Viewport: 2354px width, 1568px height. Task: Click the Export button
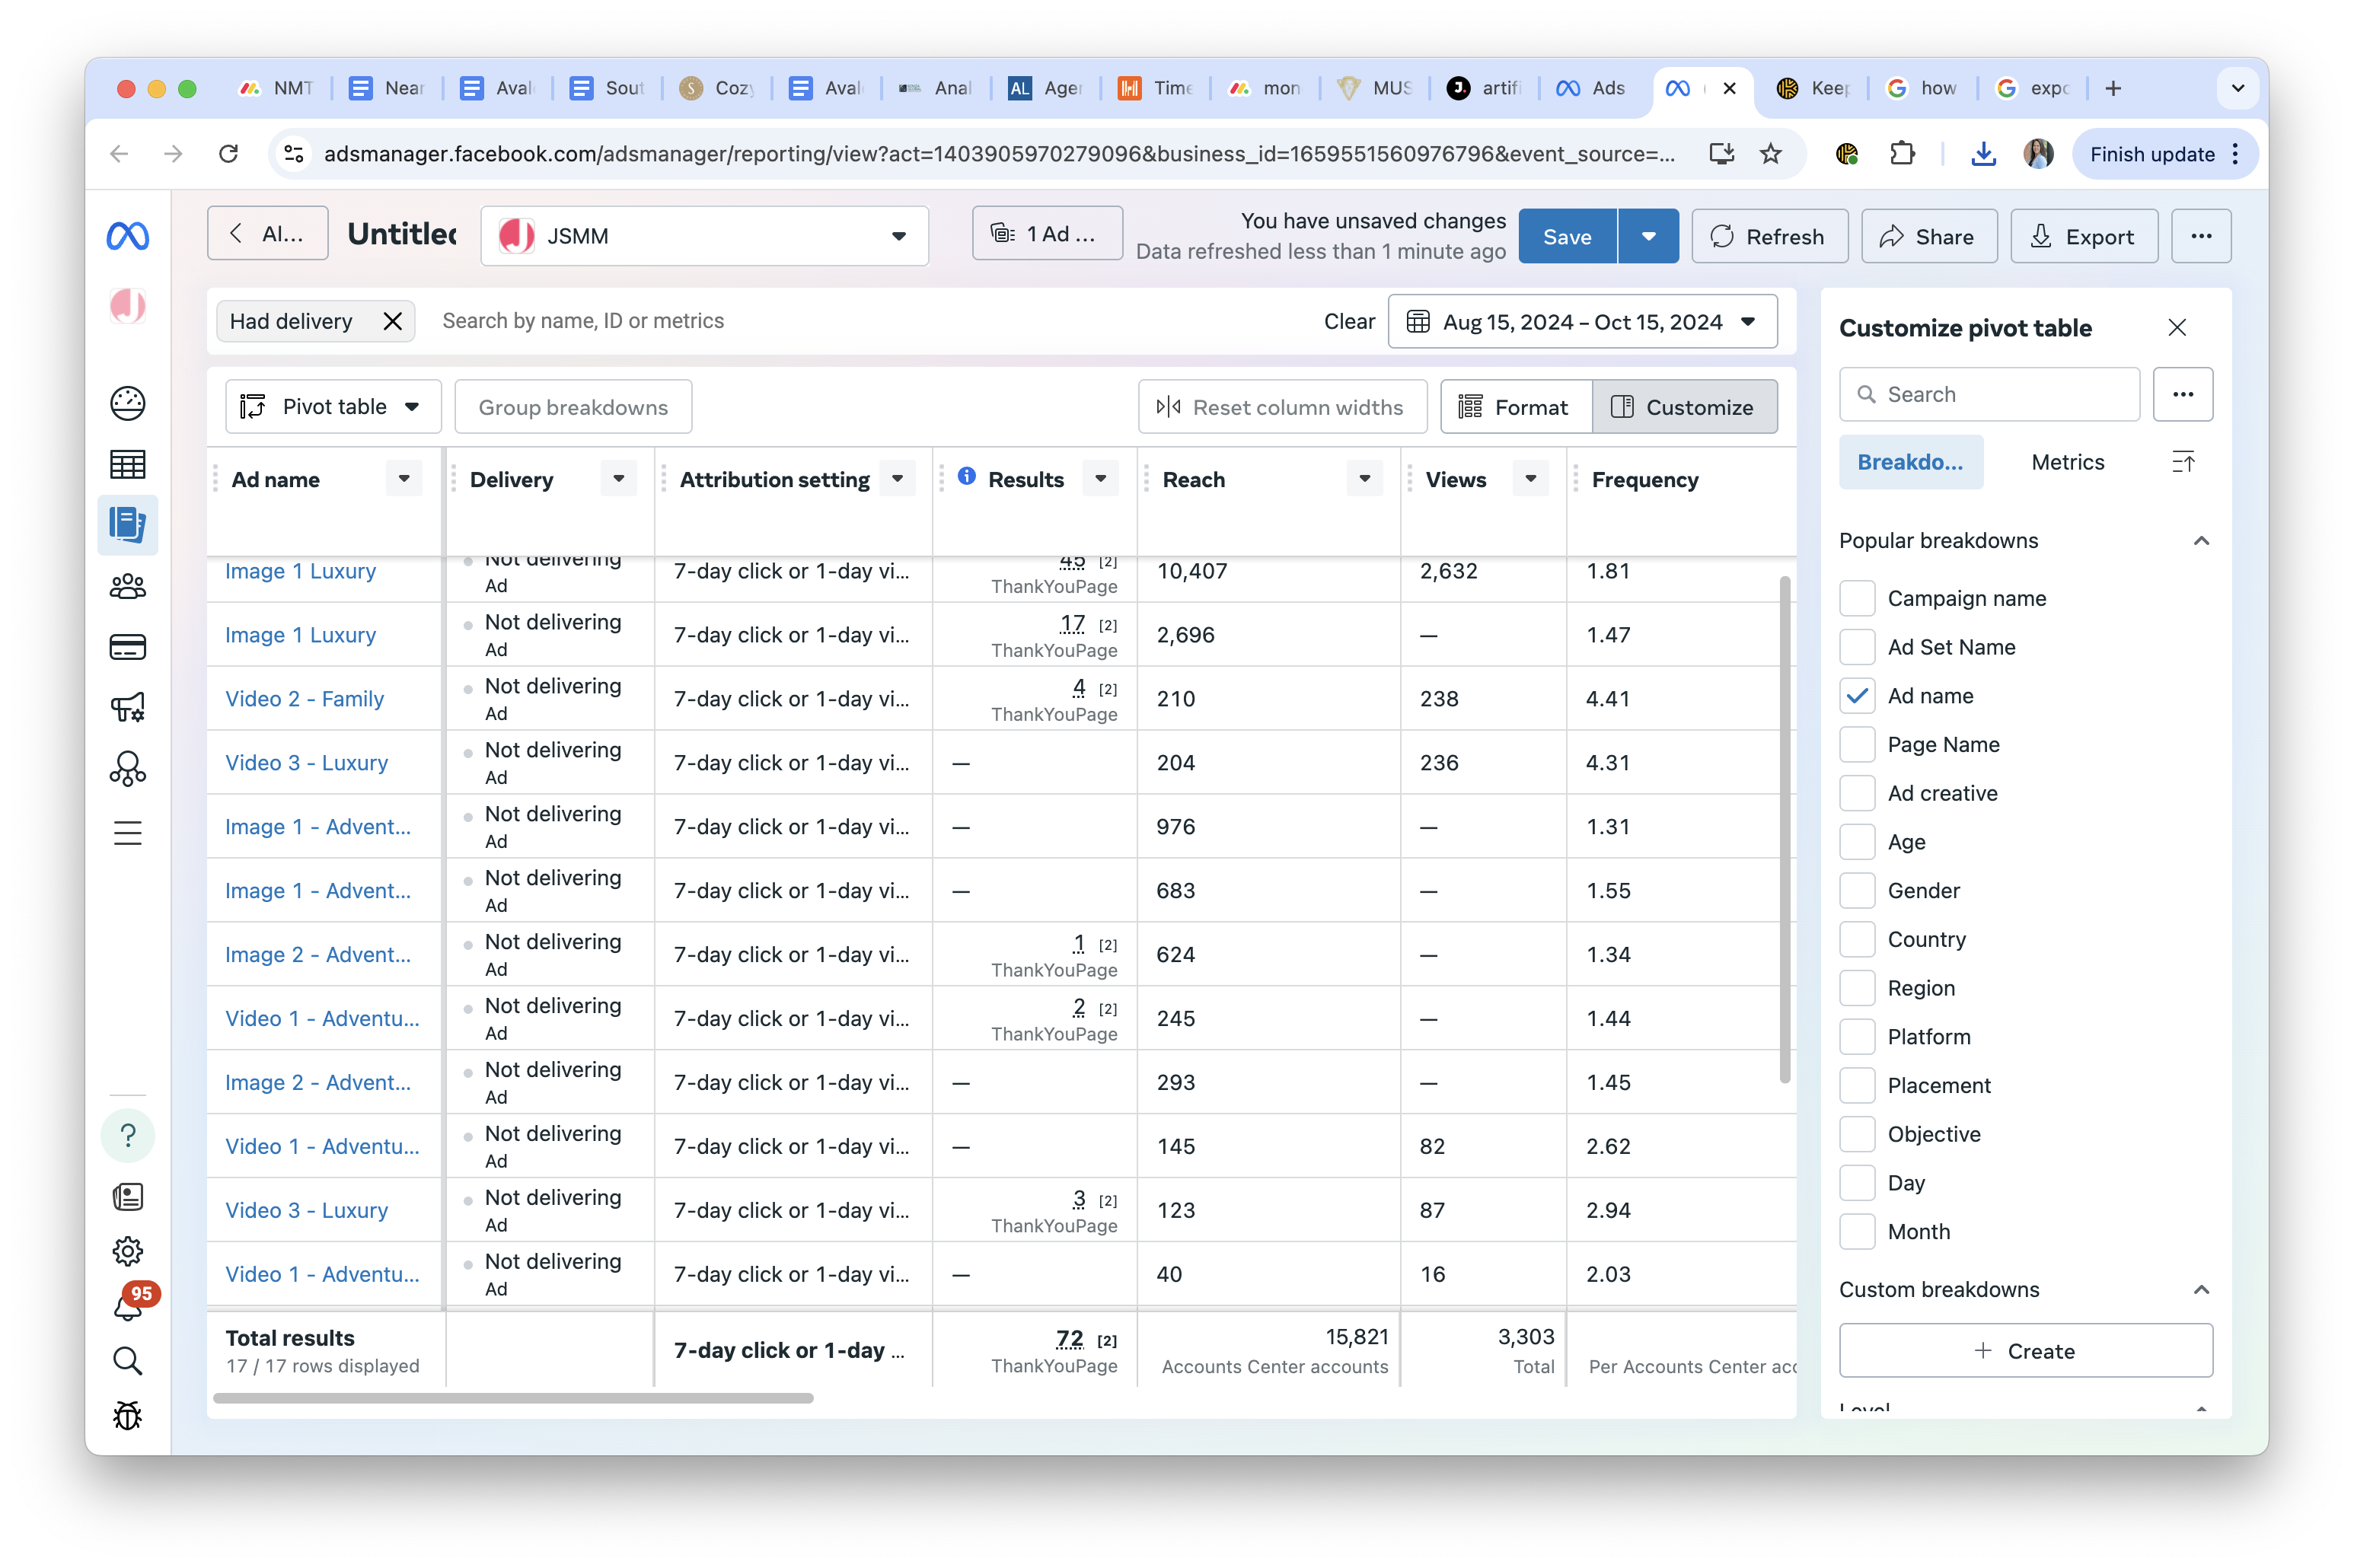click(2083, 236)
